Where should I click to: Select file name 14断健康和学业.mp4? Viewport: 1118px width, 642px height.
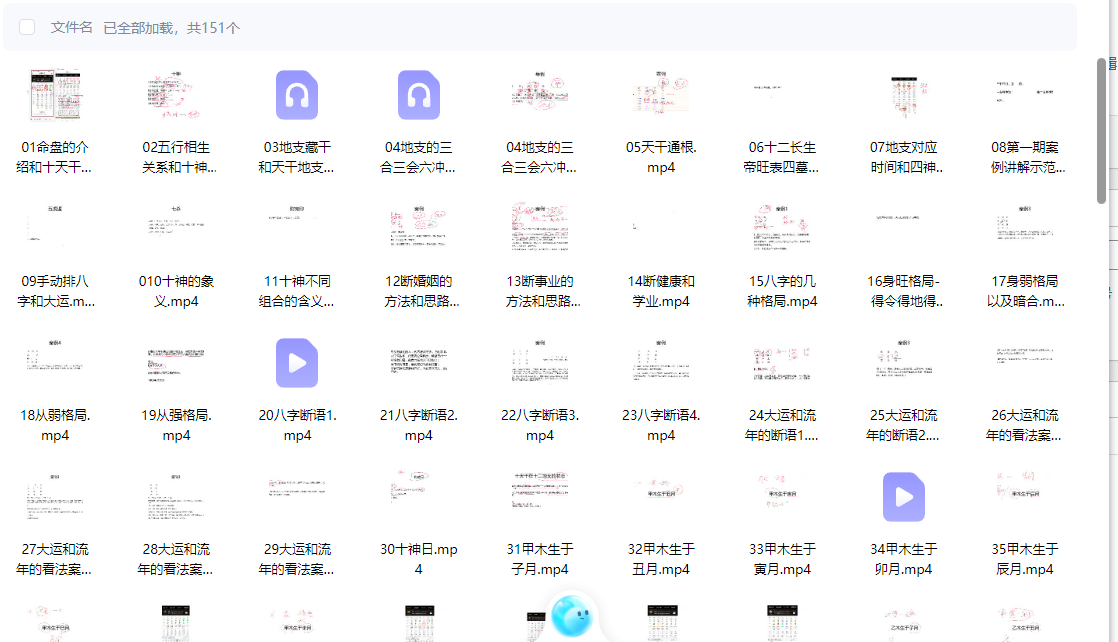[x=661, y=291]
